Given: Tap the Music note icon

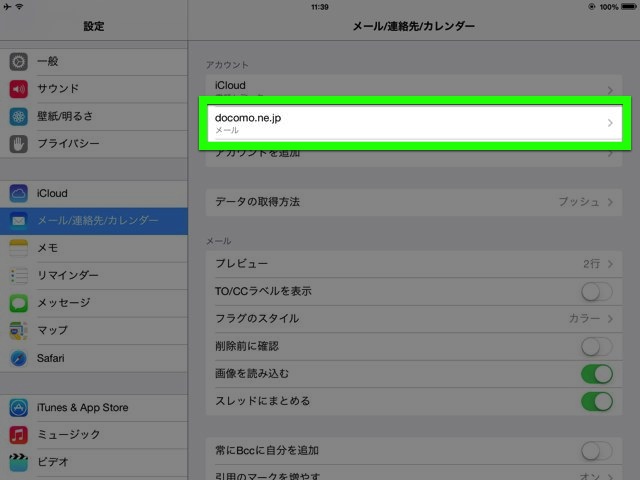Looking at the screenshot, I should [x=18, y=435].
